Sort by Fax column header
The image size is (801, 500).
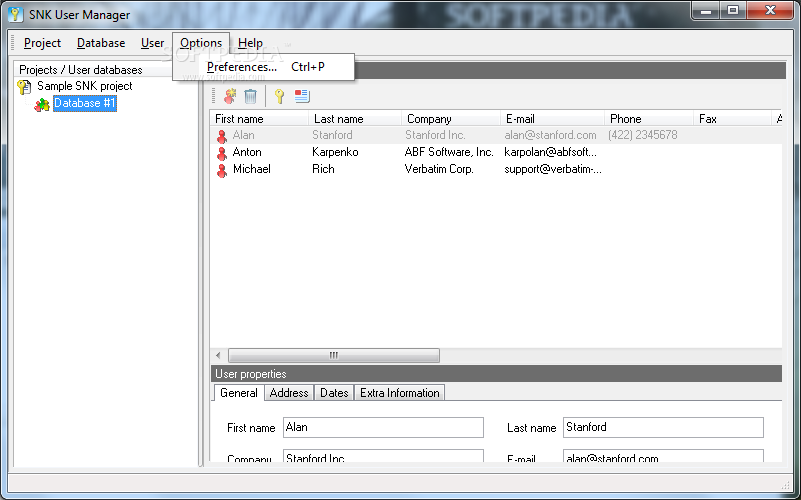pyautogui.click(x=733, y=119)
